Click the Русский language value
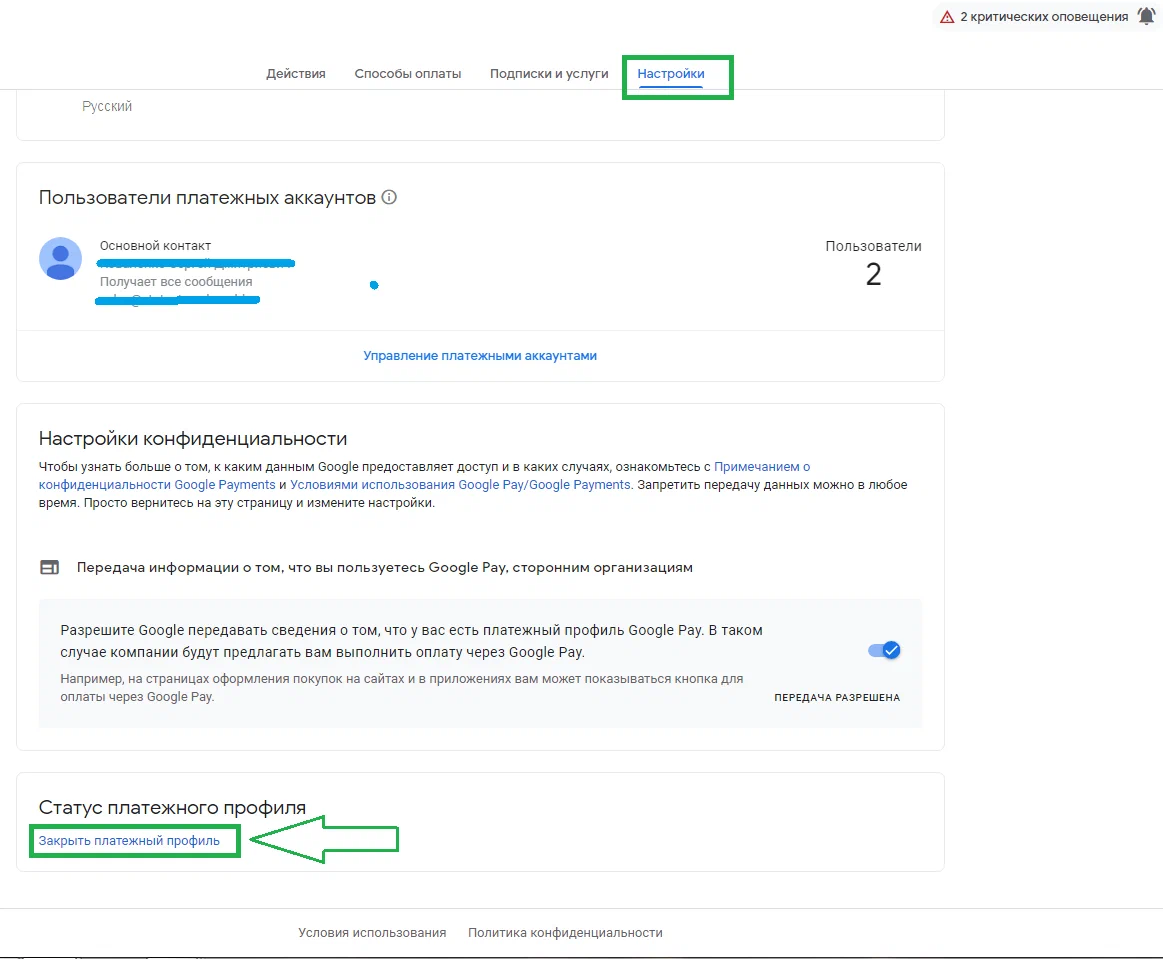The height and width of the screenshot is (959, 1163). pyautogui.click(x=107, y=106)
